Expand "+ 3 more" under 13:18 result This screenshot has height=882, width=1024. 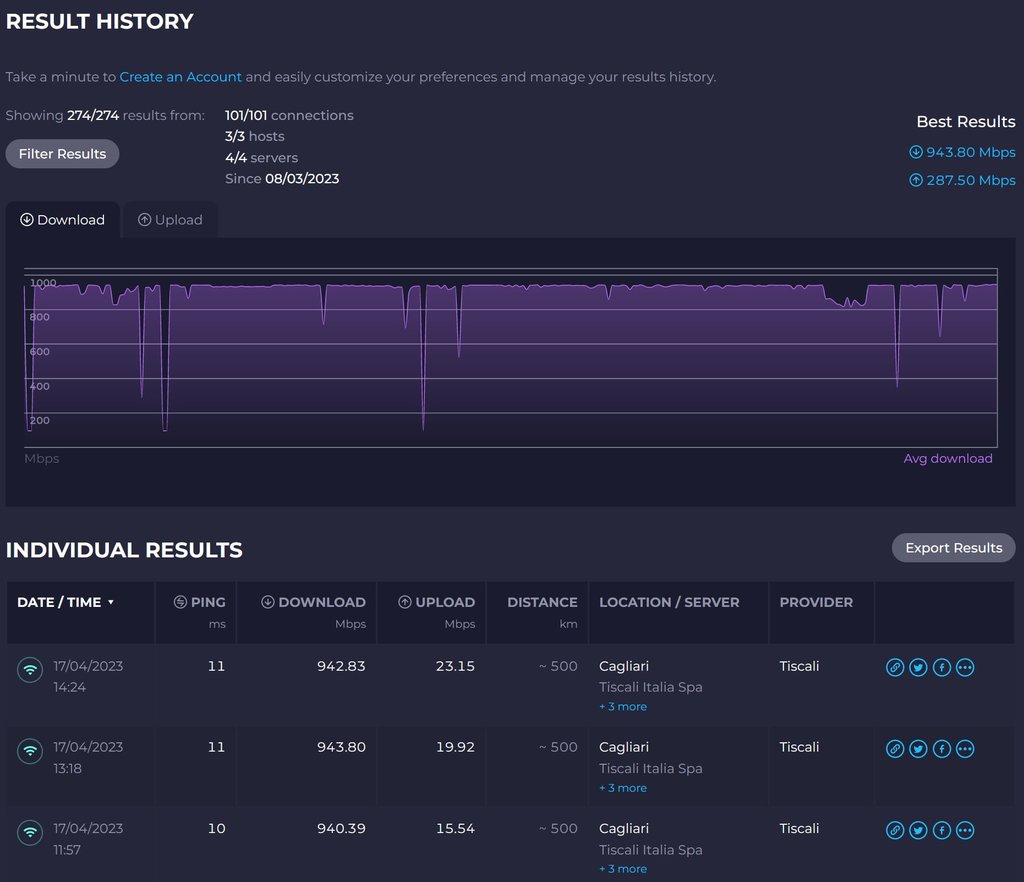click(623, 788)
